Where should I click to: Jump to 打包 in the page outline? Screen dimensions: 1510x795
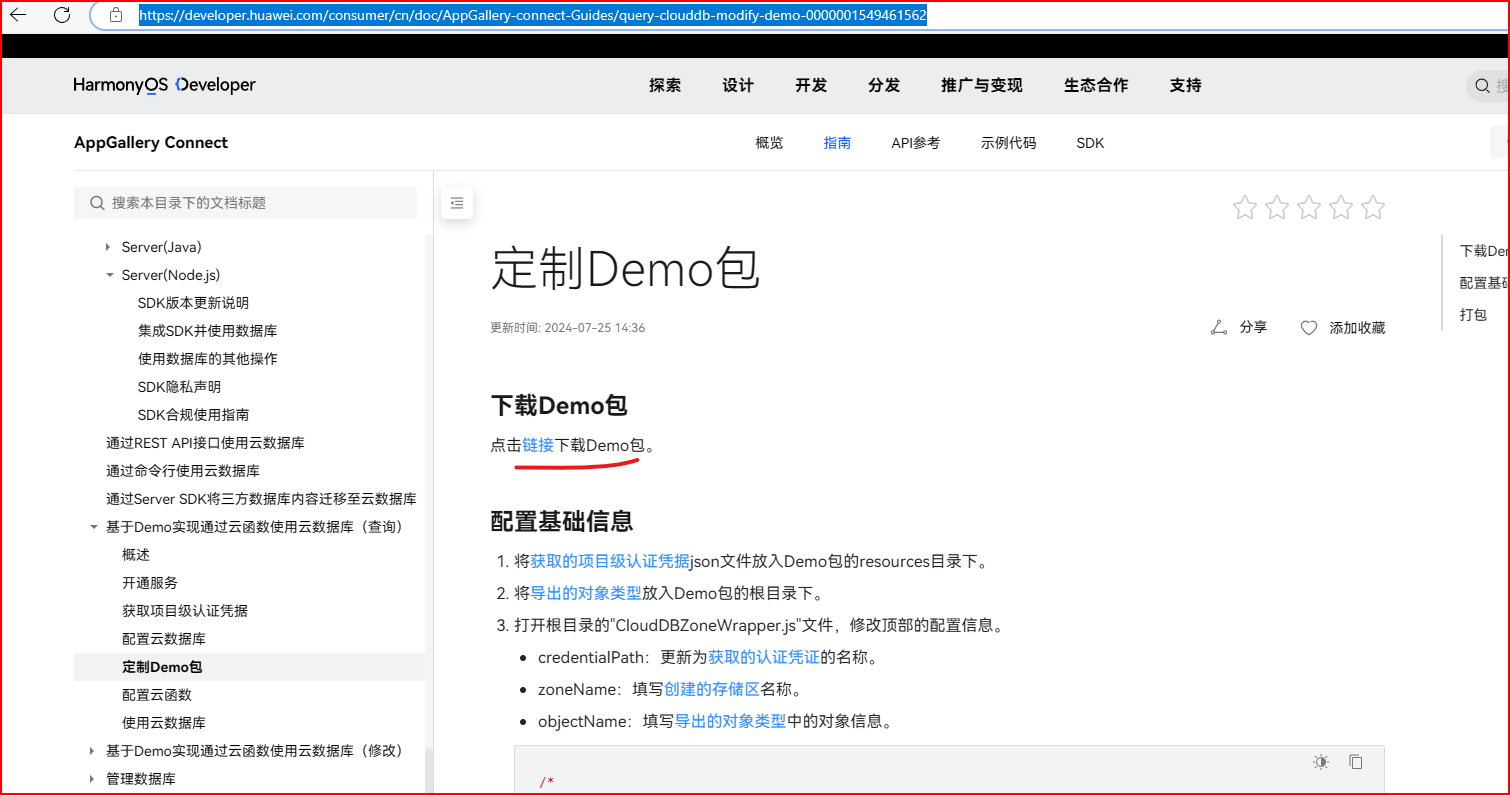[x=1473, y=315]
